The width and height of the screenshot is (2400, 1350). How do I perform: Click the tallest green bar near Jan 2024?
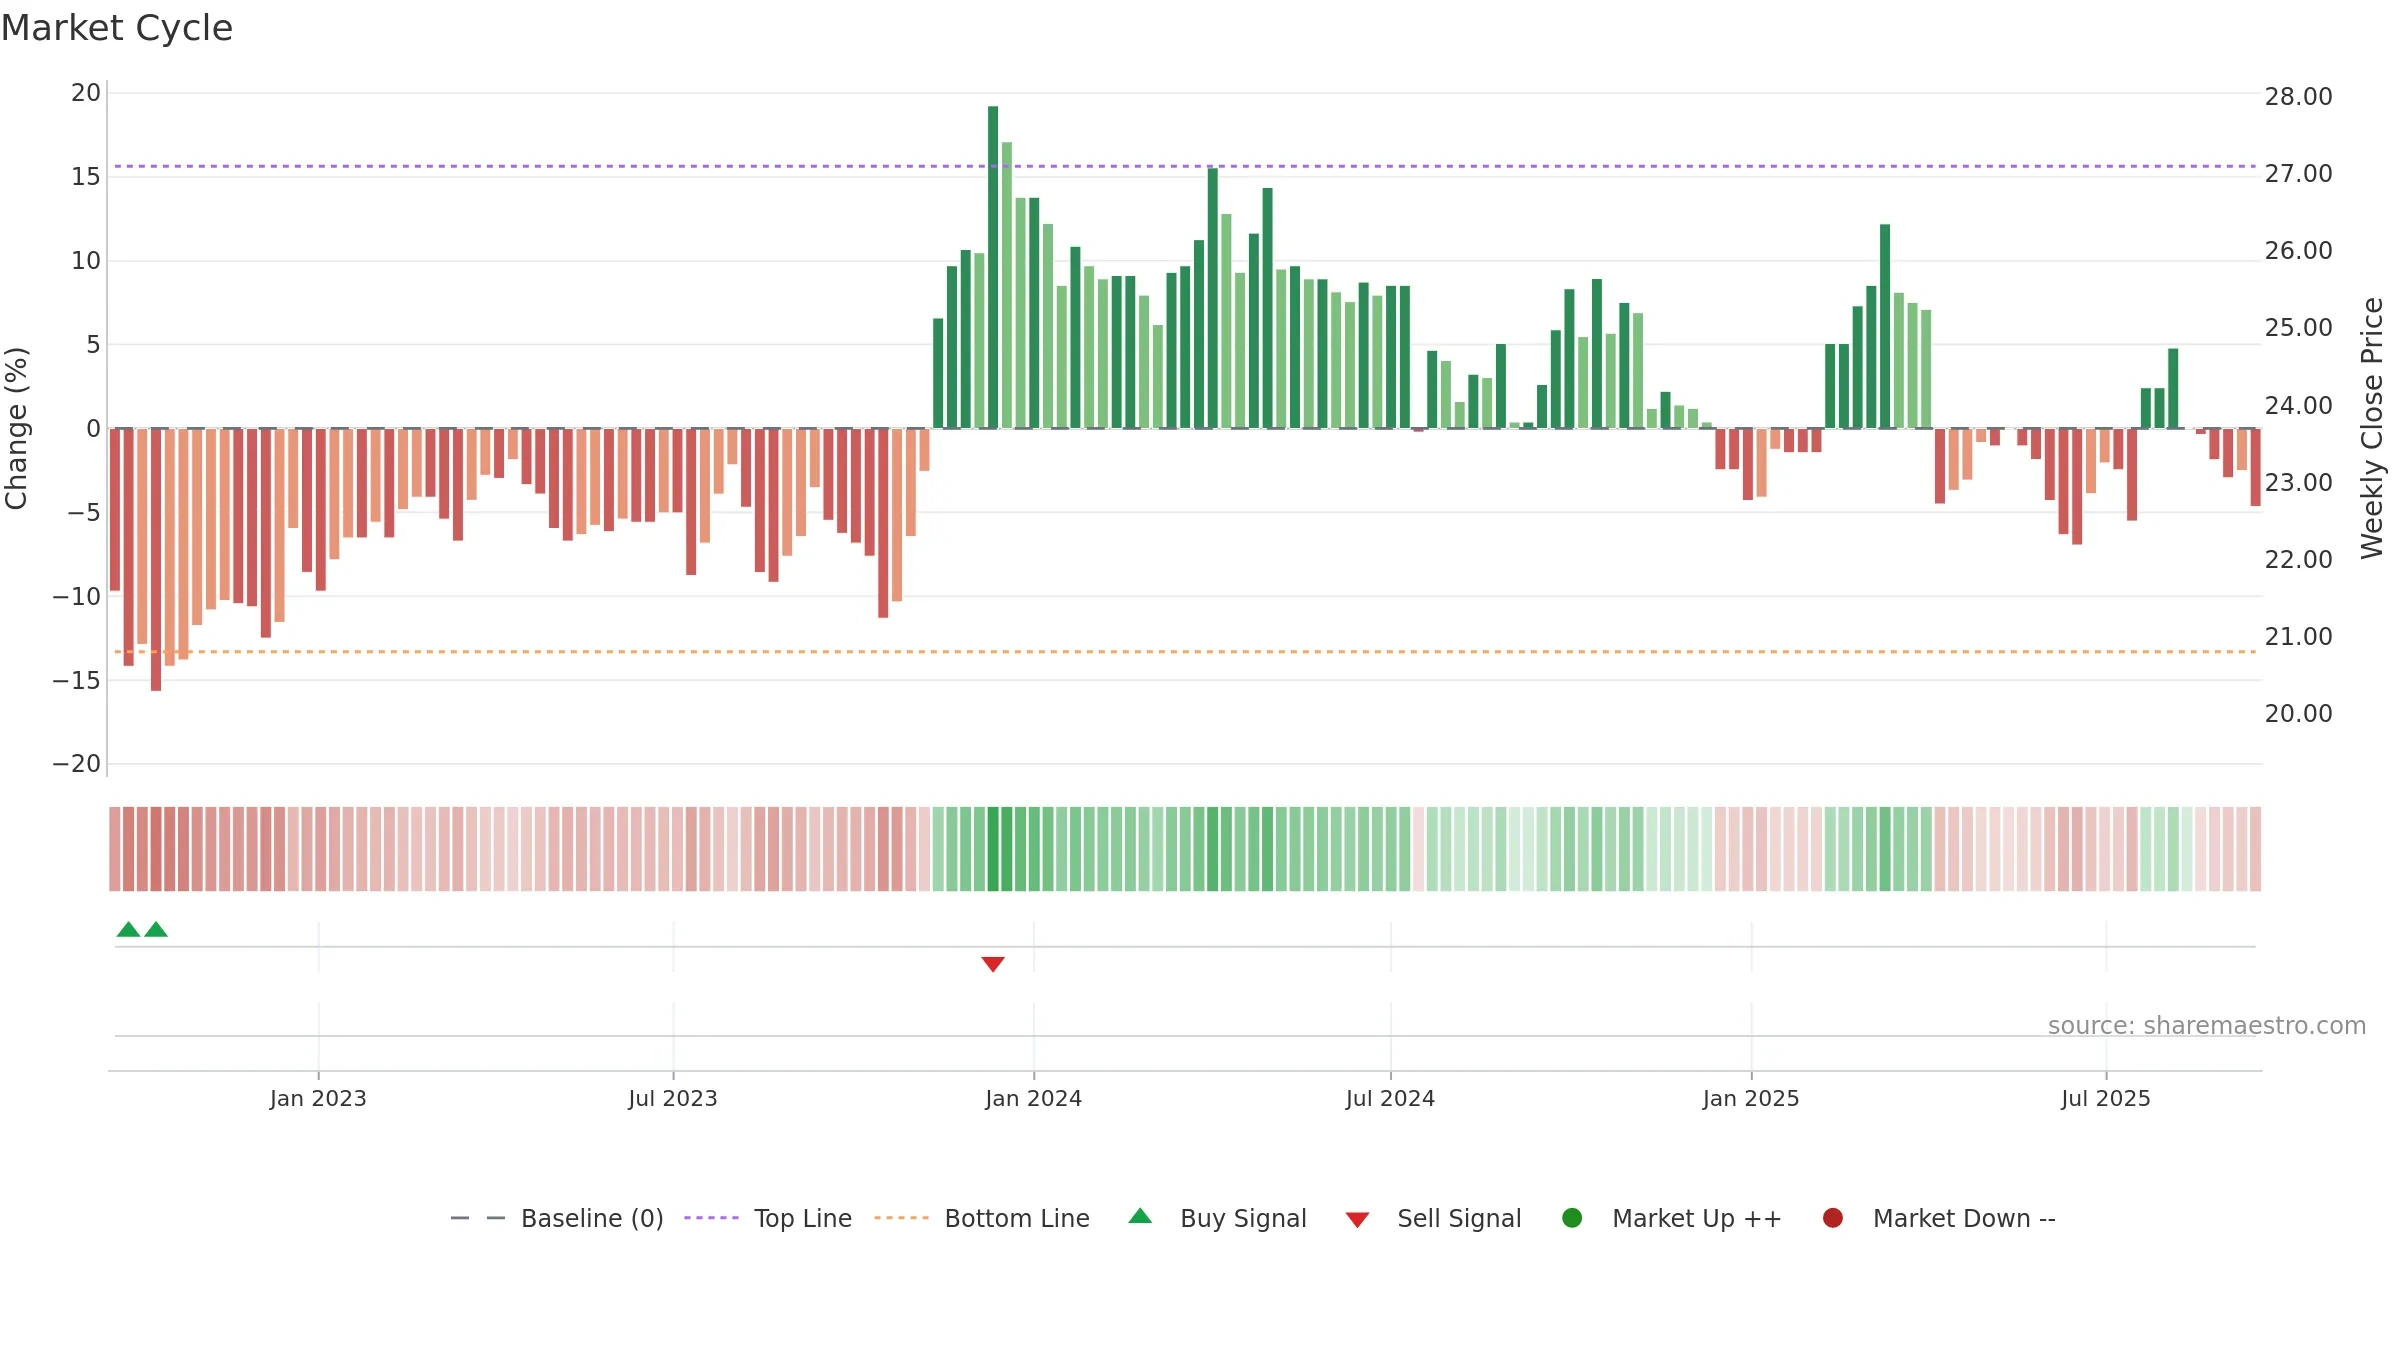pyautogui.click(x=993, y=267)
